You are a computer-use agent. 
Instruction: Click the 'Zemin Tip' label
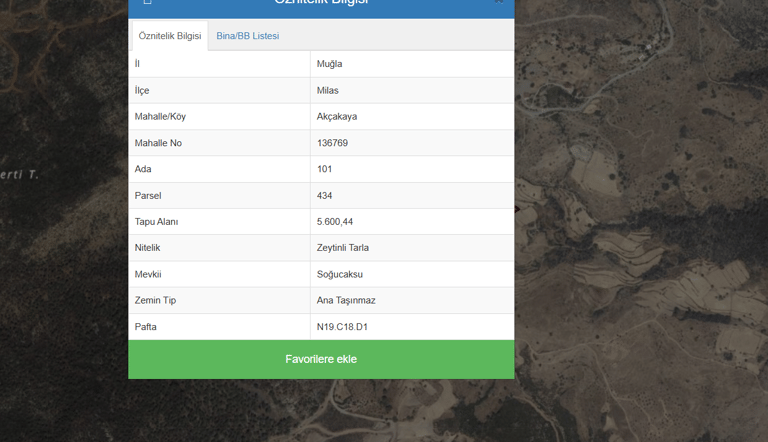[x=155, y=300]
